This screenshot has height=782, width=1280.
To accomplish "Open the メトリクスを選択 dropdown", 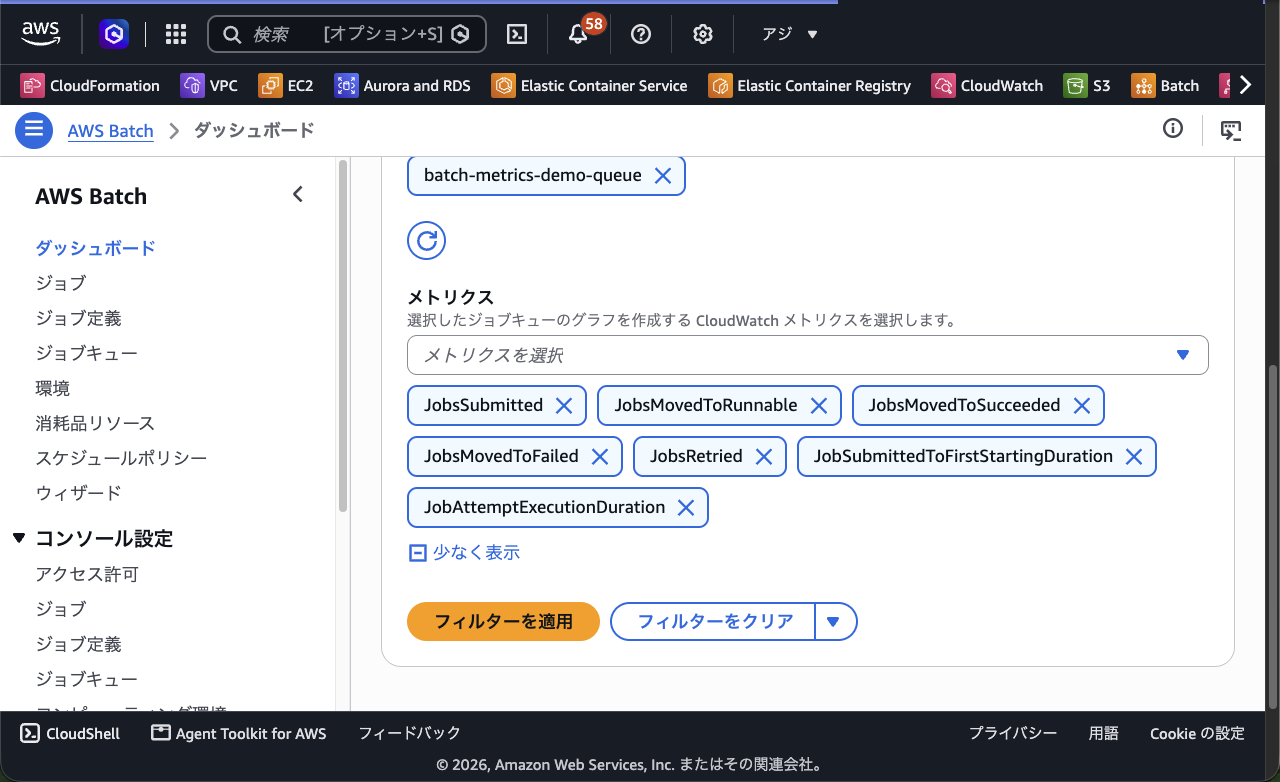I will point(808,355).
